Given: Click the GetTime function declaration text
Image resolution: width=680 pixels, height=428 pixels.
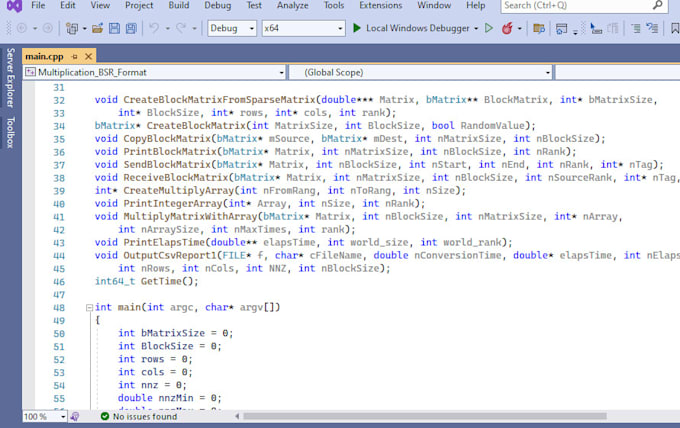Looking at the screenshot, I should [x=146, y=281].
